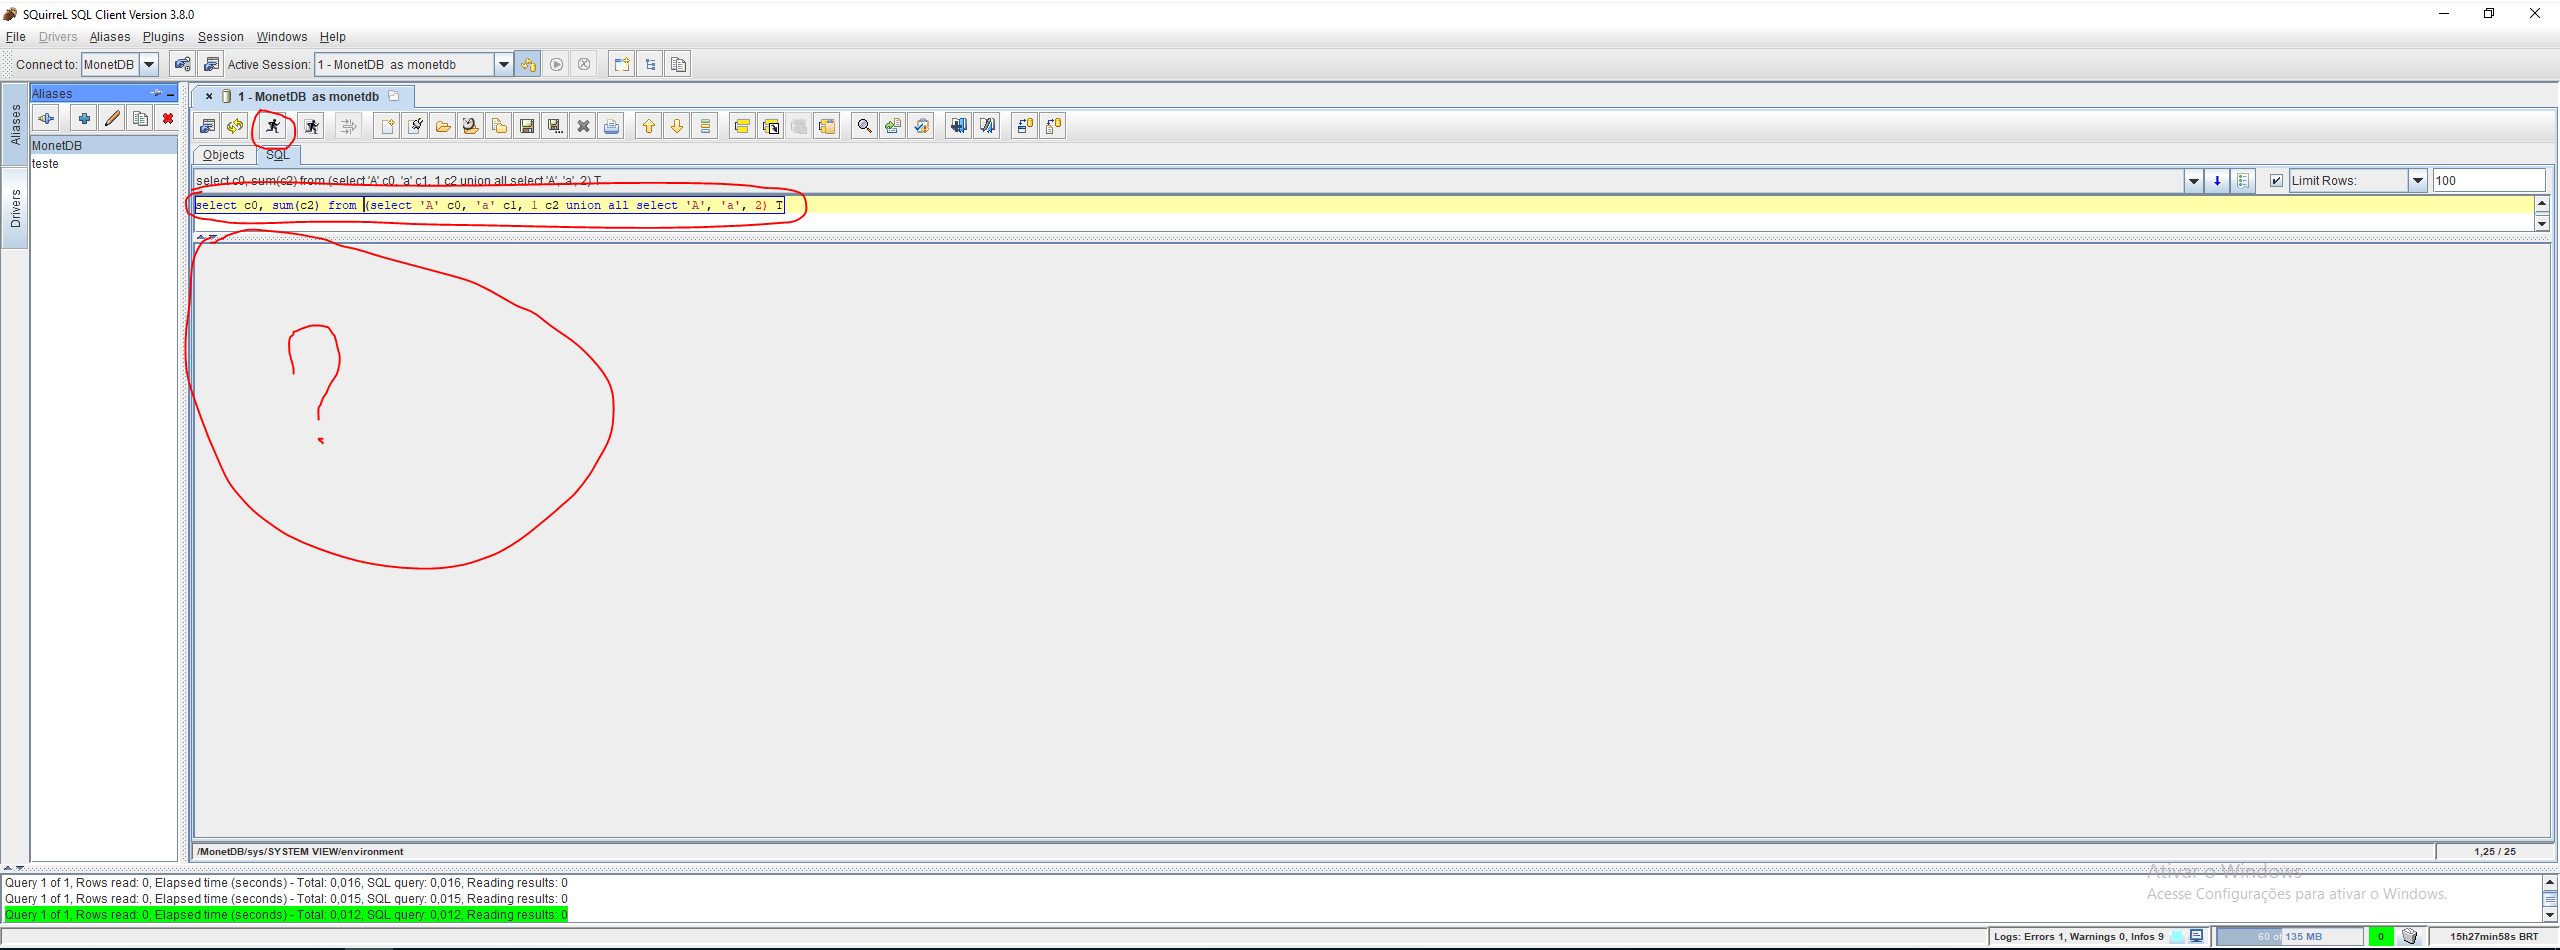The width and height of the screenshot is (2560, 950).
Task: Click the new session properties icon beside Connect
Action: pos(182,65)
